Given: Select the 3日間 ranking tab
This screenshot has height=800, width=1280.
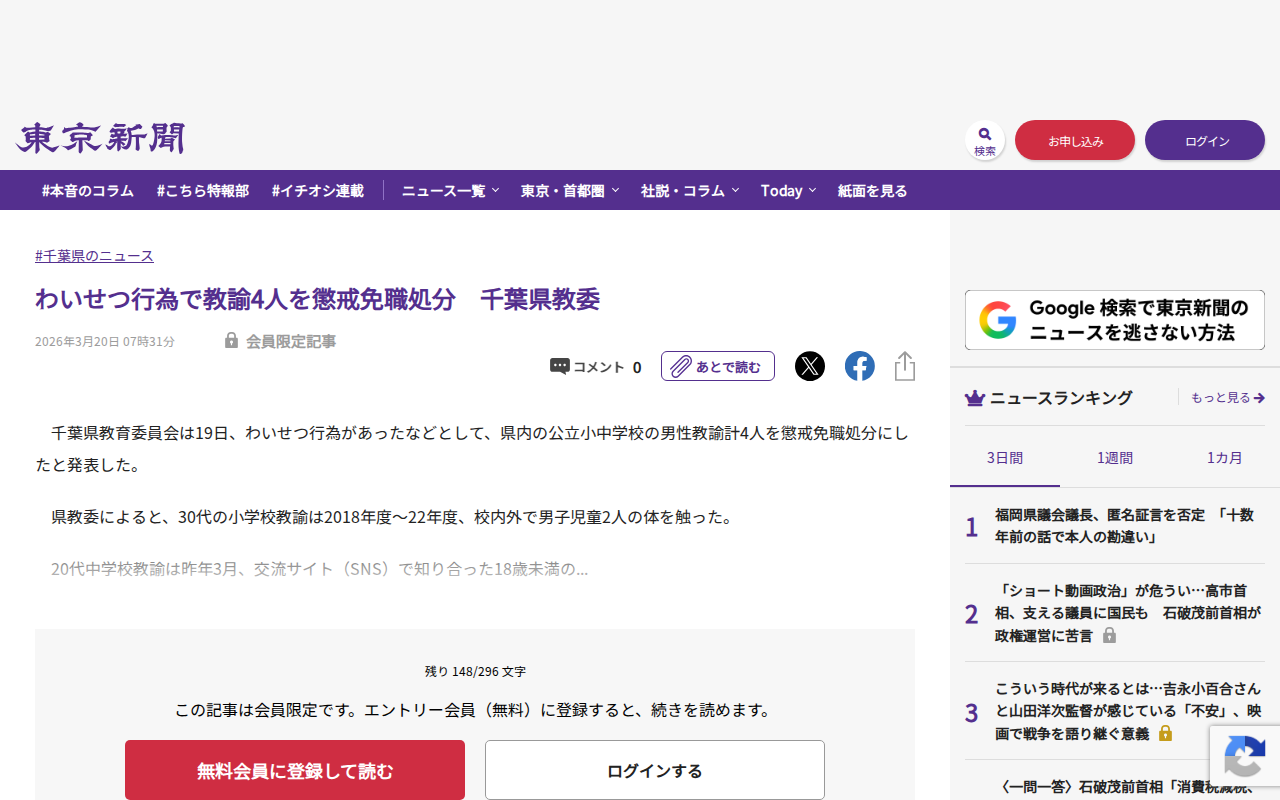Looking at the screenshot, I should [x=1005, y=458].
